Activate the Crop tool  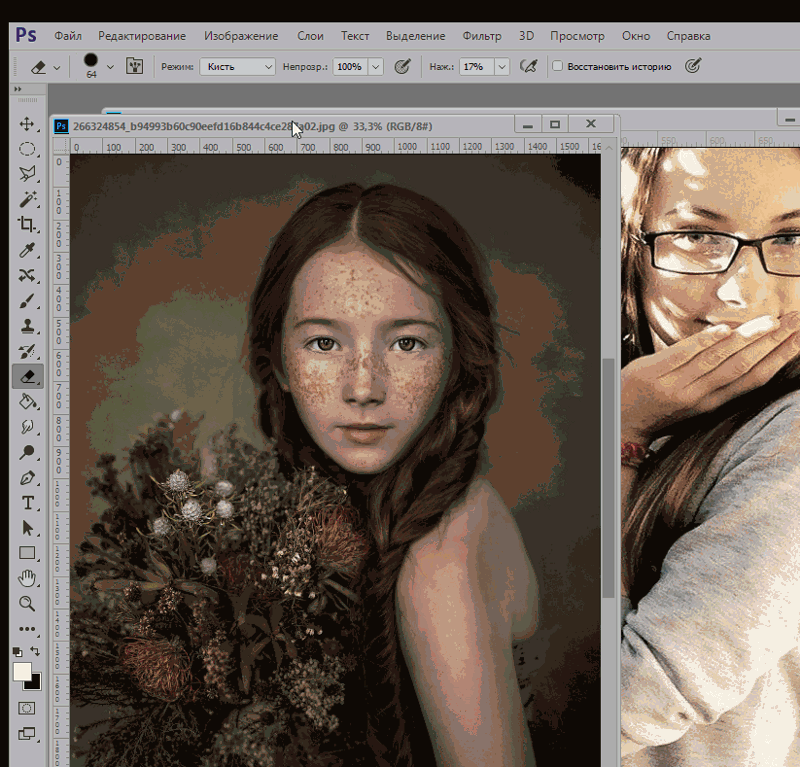(x=27, y=225)
